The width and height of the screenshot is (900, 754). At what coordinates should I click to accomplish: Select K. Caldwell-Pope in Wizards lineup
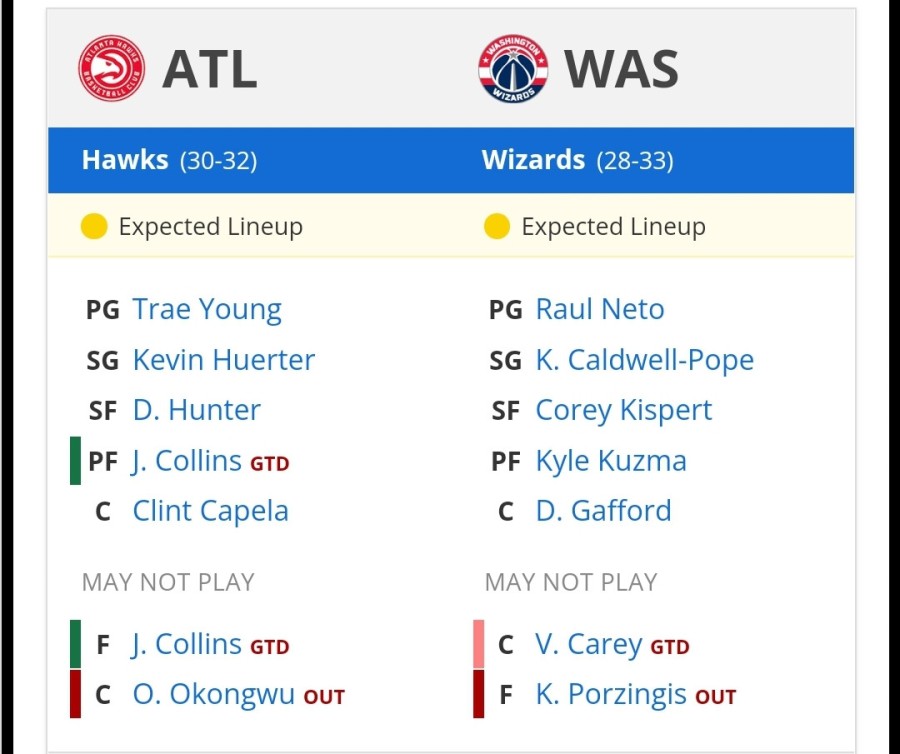point(645,360)
